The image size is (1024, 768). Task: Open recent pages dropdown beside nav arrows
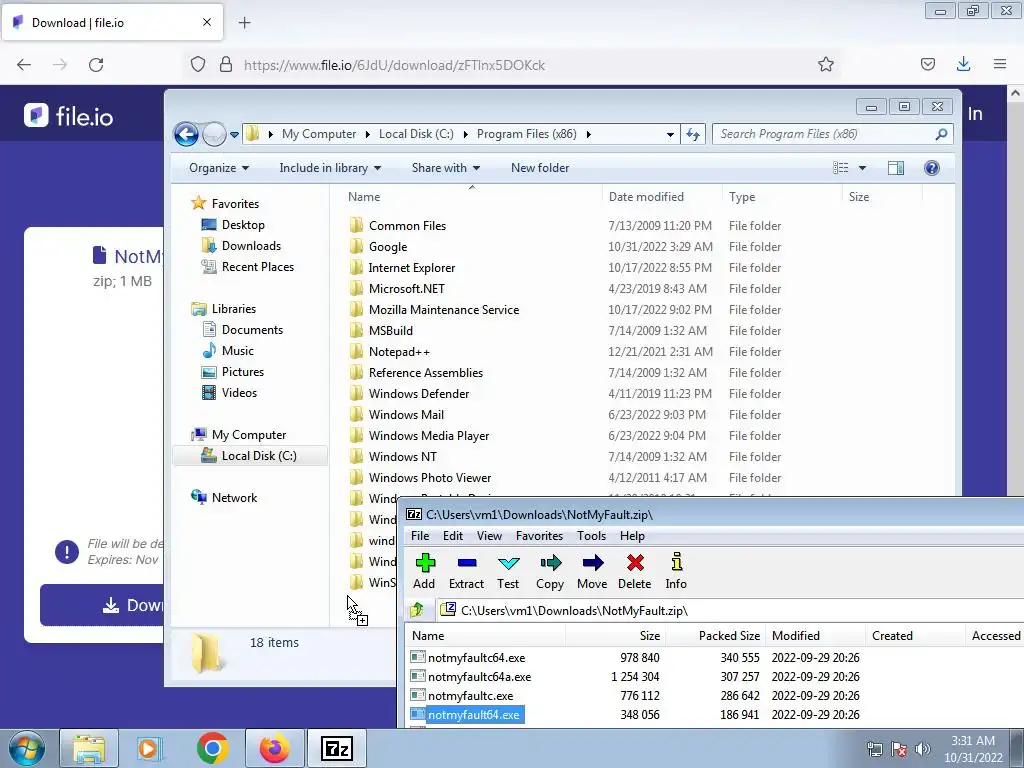click(234, 135)
